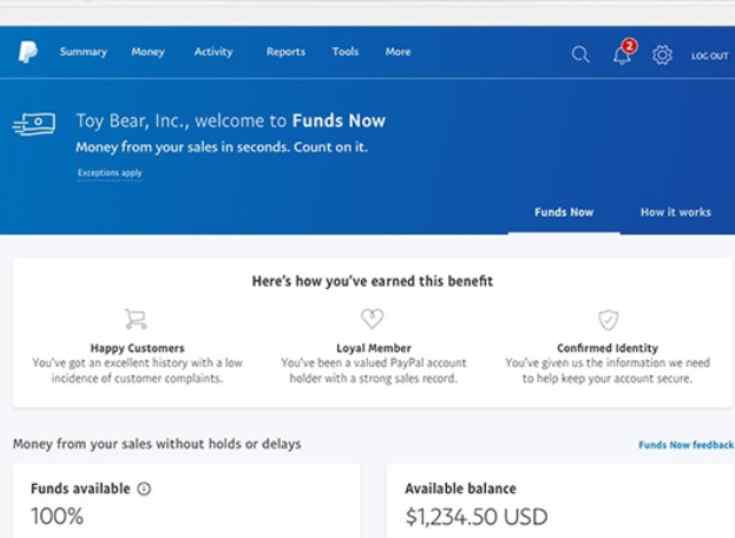Screen dimensions: 735x538
Task: Click the 100% funds available value
Action: click(x=57, y=516)
